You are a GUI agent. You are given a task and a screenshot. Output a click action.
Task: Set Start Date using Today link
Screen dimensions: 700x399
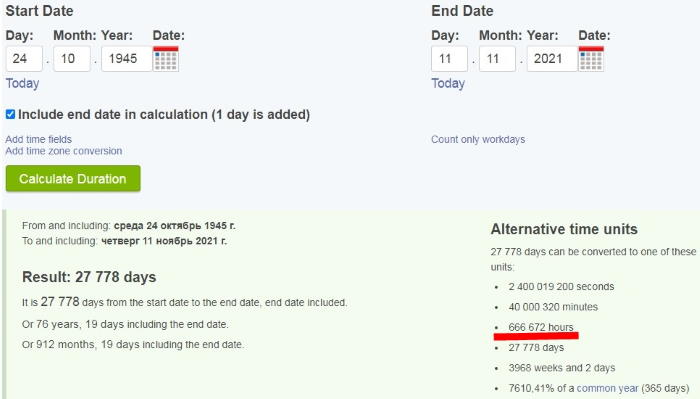(22, 83)
